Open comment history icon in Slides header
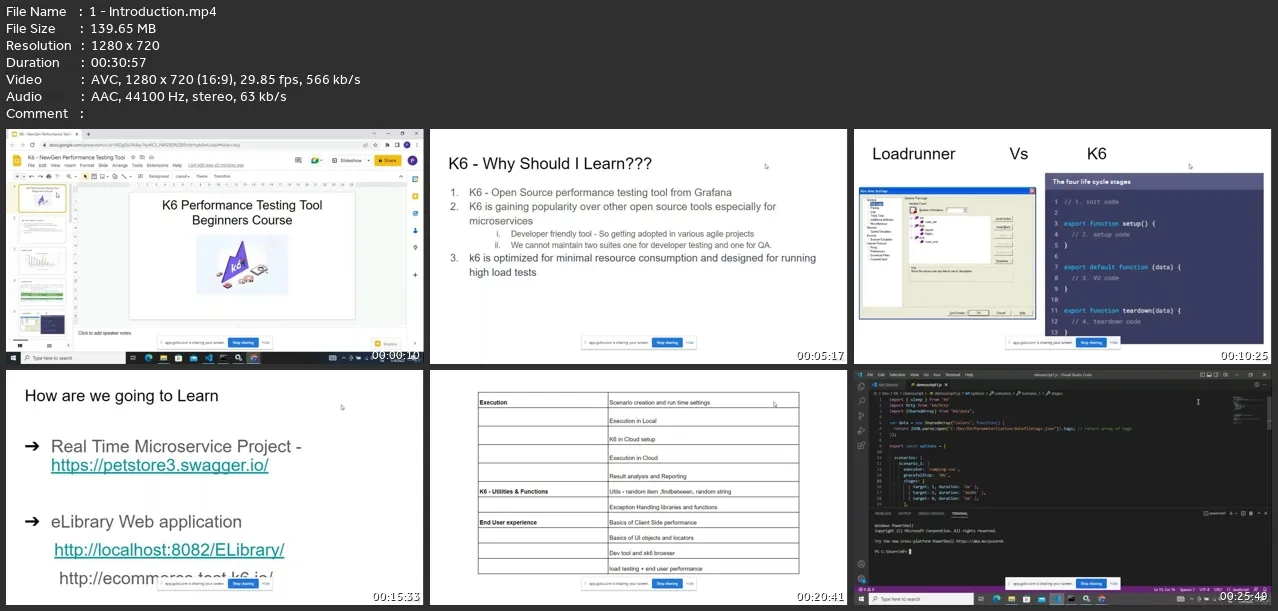This screenshot has height=611, width=1278. pos(298,160)
